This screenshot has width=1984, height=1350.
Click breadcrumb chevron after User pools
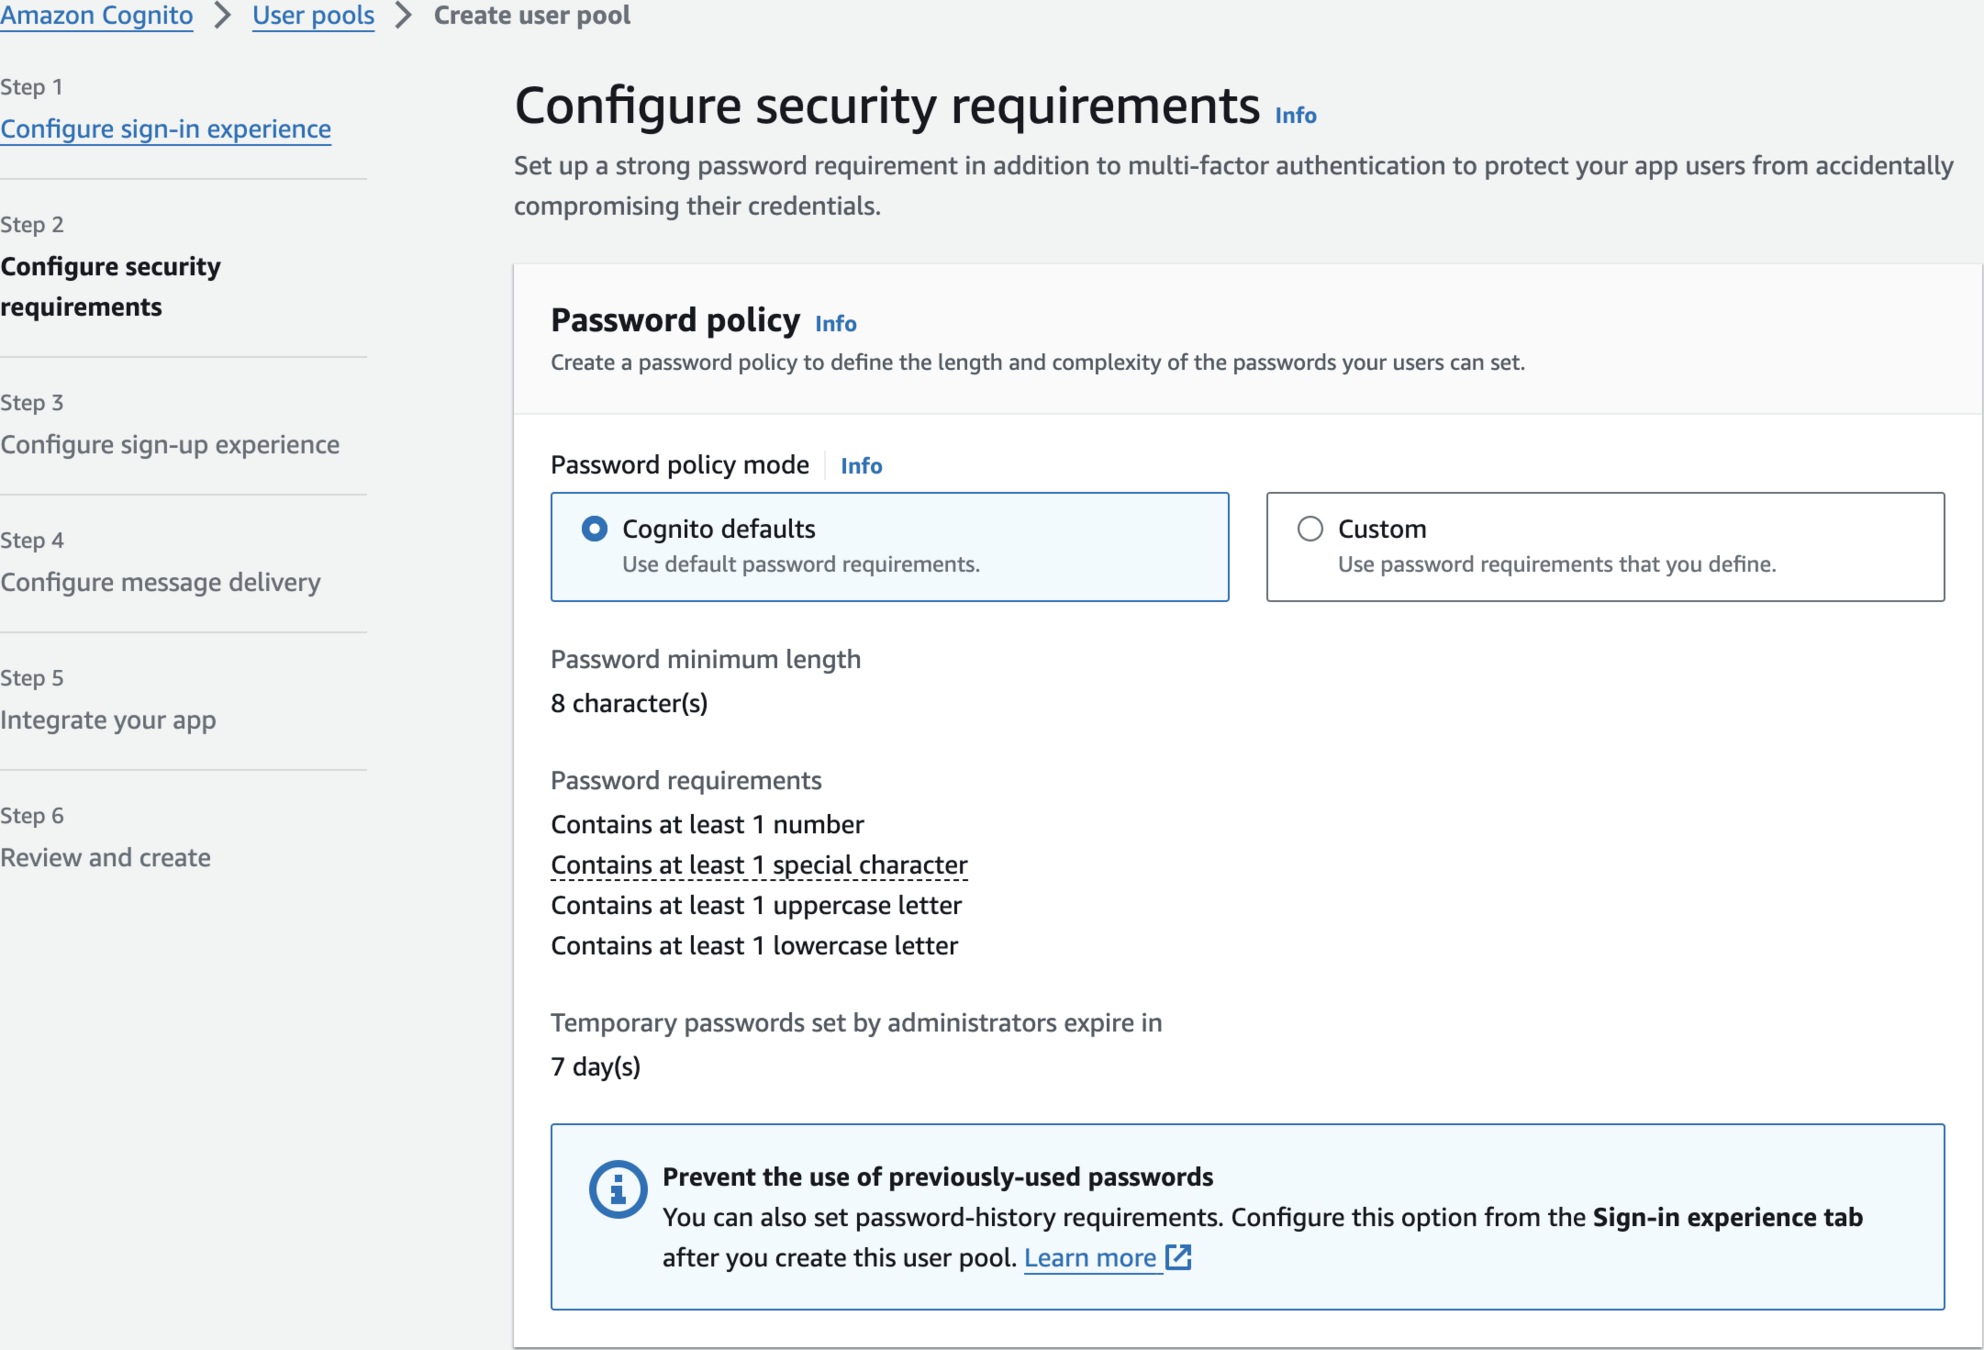[403, 16]
